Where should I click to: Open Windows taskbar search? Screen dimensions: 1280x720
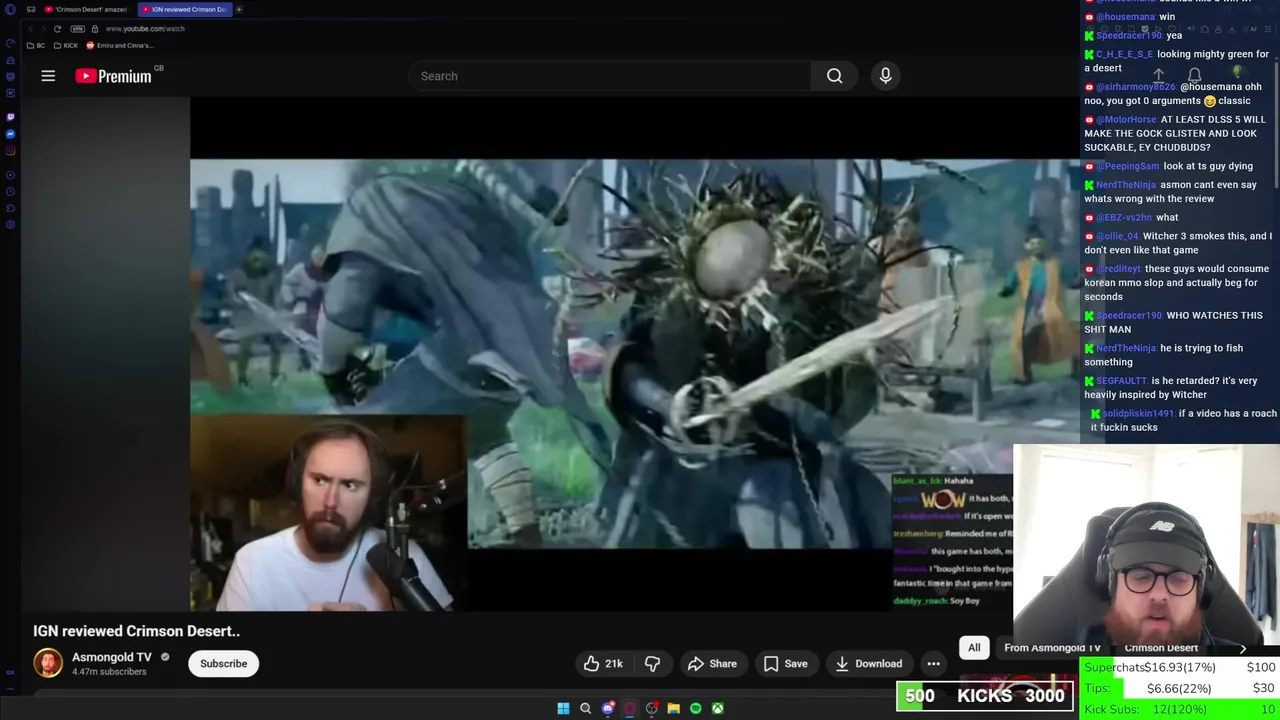(585, 708)
